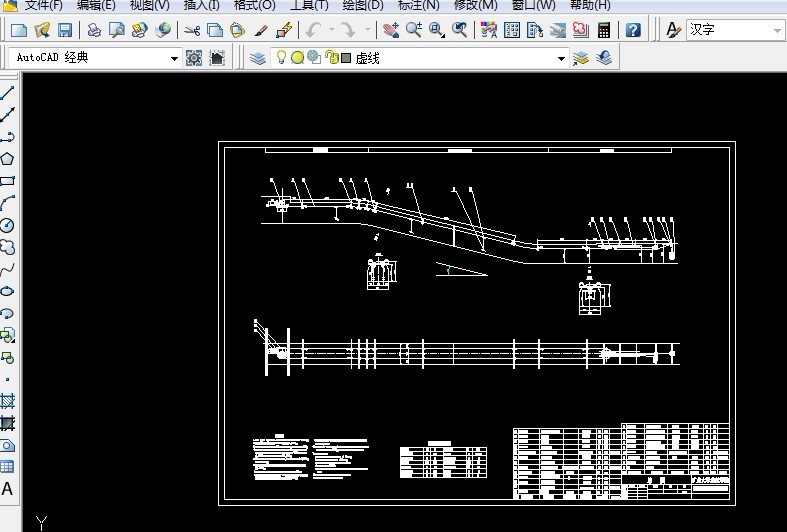Open the 文件(F) menu
This screenshot has width=787, height=532.
click(x=44, y=6)
